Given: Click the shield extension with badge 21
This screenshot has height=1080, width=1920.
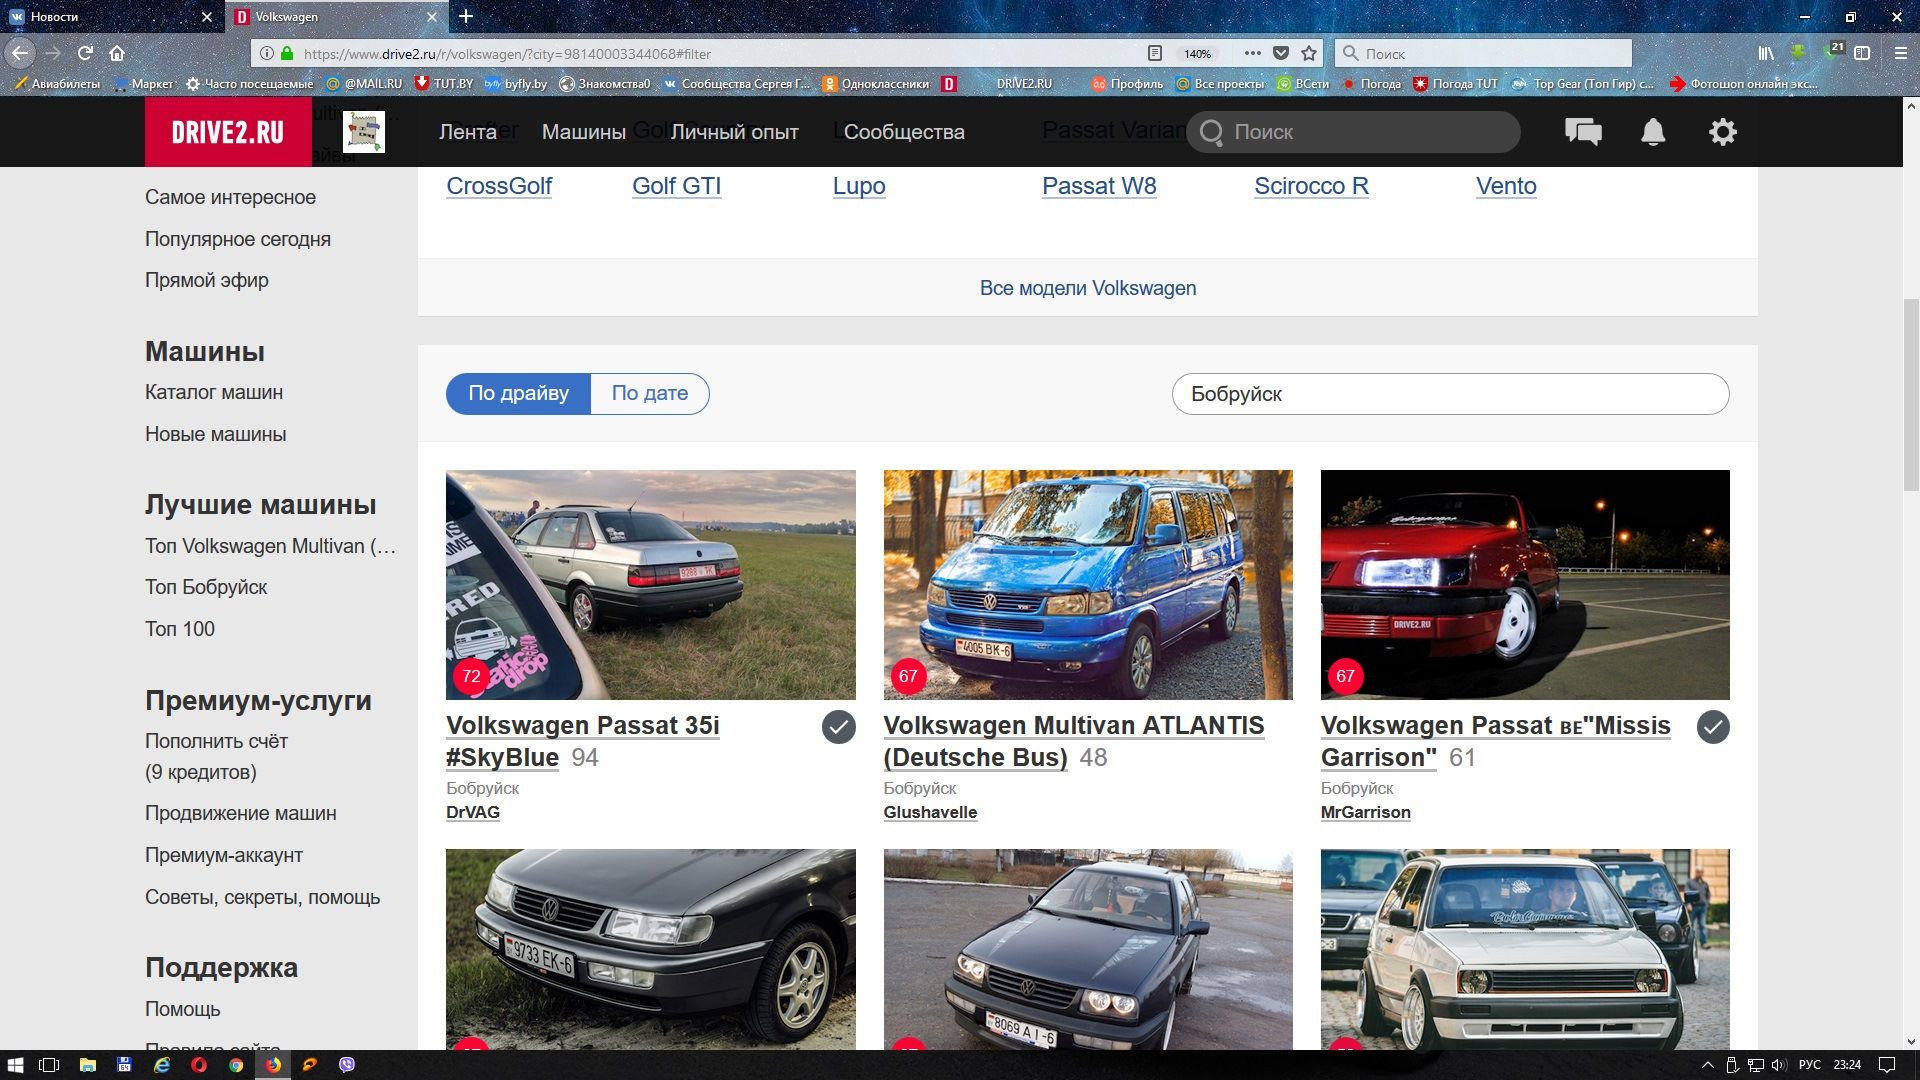Looking at the screenshot, I should pyautogui.click(x=1832, y=52).
